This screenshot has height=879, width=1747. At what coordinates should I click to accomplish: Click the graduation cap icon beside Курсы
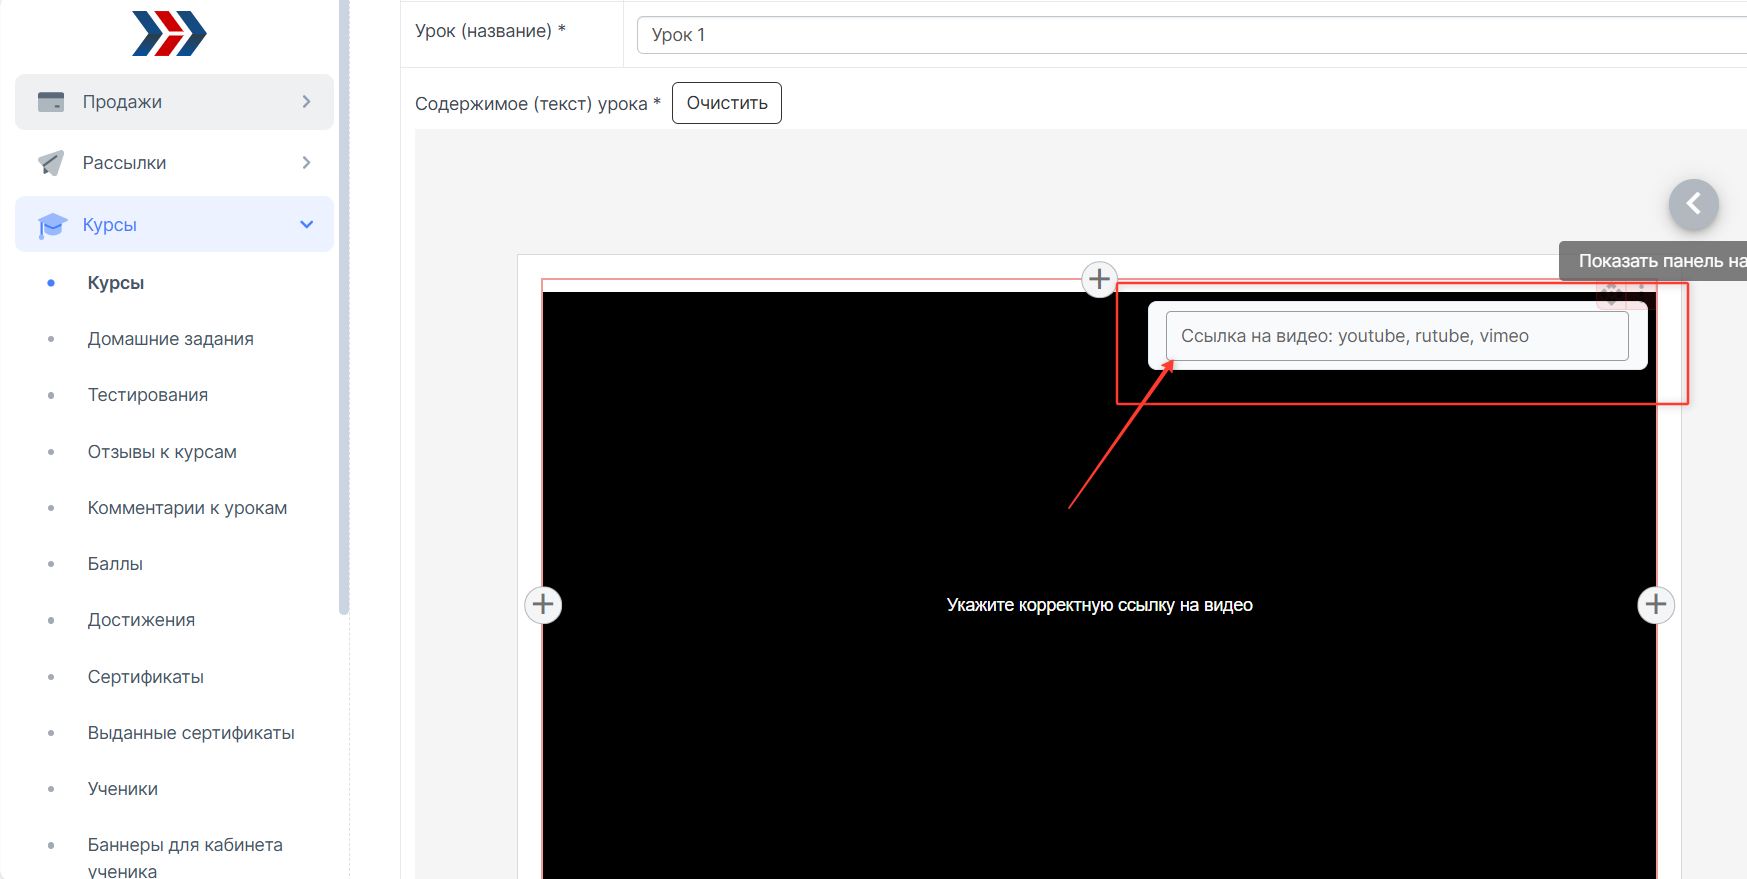(x=51, y=225)
